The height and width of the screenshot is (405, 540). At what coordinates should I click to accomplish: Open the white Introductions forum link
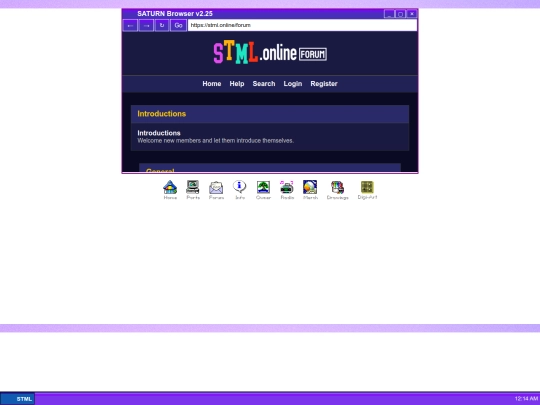coord(159,133)
